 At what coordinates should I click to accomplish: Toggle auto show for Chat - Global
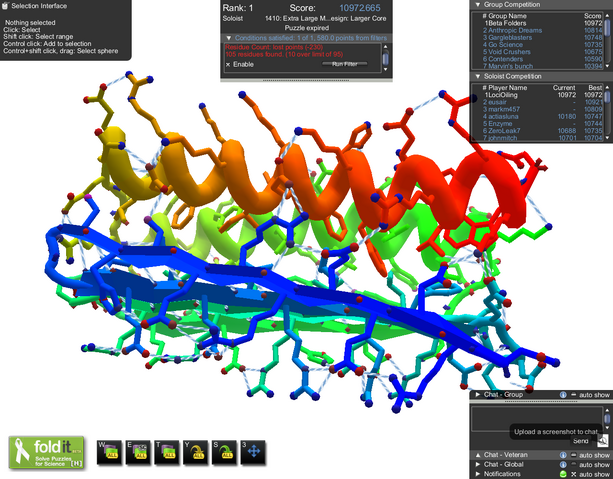574,465
